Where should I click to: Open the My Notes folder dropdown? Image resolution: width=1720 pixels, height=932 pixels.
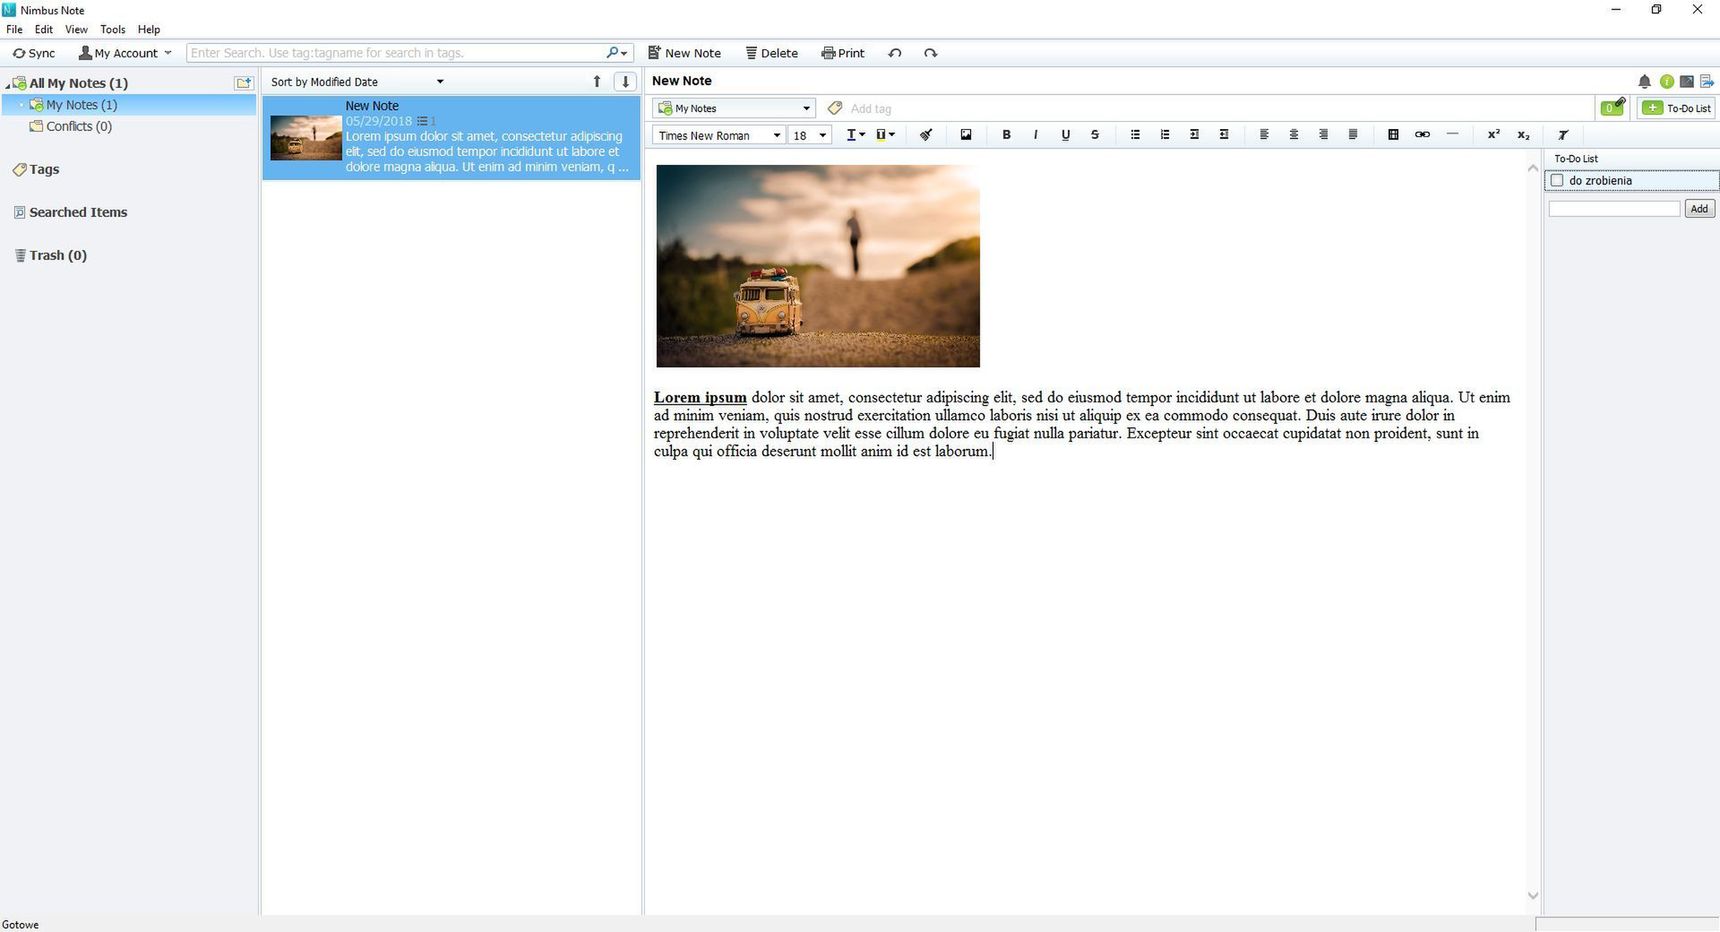(734, 108)
